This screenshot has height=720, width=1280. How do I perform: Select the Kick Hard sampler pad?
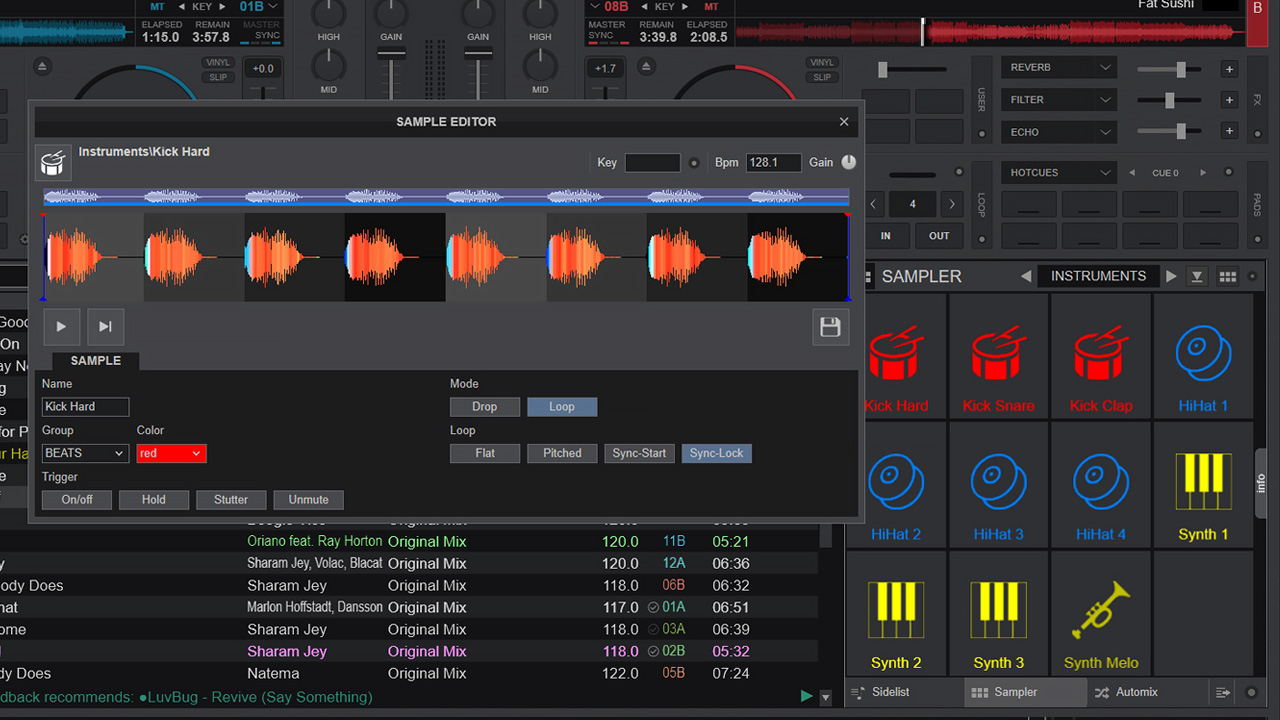pyautogui.click(x=895, y=355)
